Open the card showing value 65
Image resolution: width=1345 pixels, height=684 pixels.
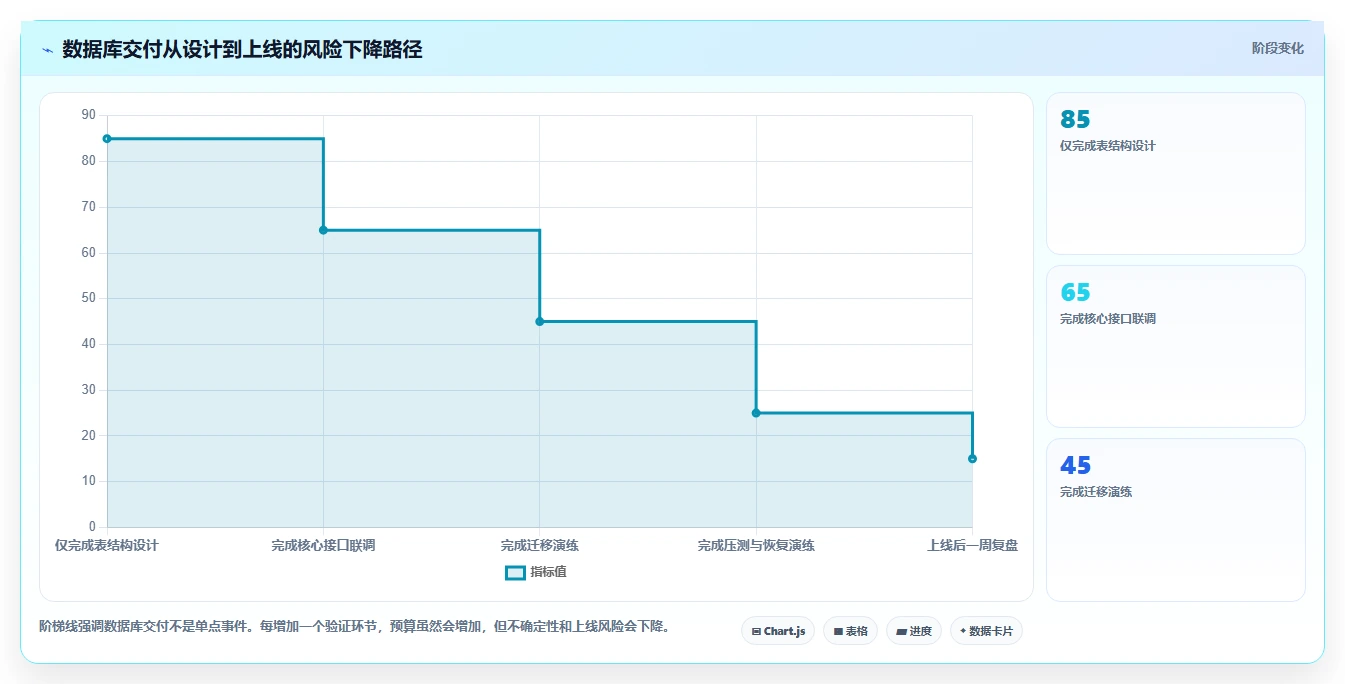(1176, 347)
